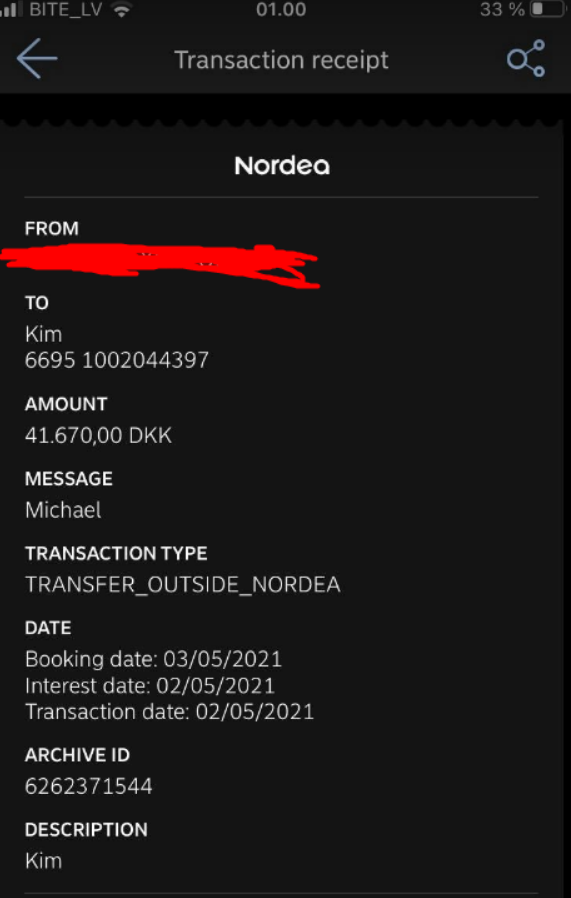The image size is (571, 898).
Task: Tap the amount 41.670,00 DKK
Action: [x=98, y=436]
